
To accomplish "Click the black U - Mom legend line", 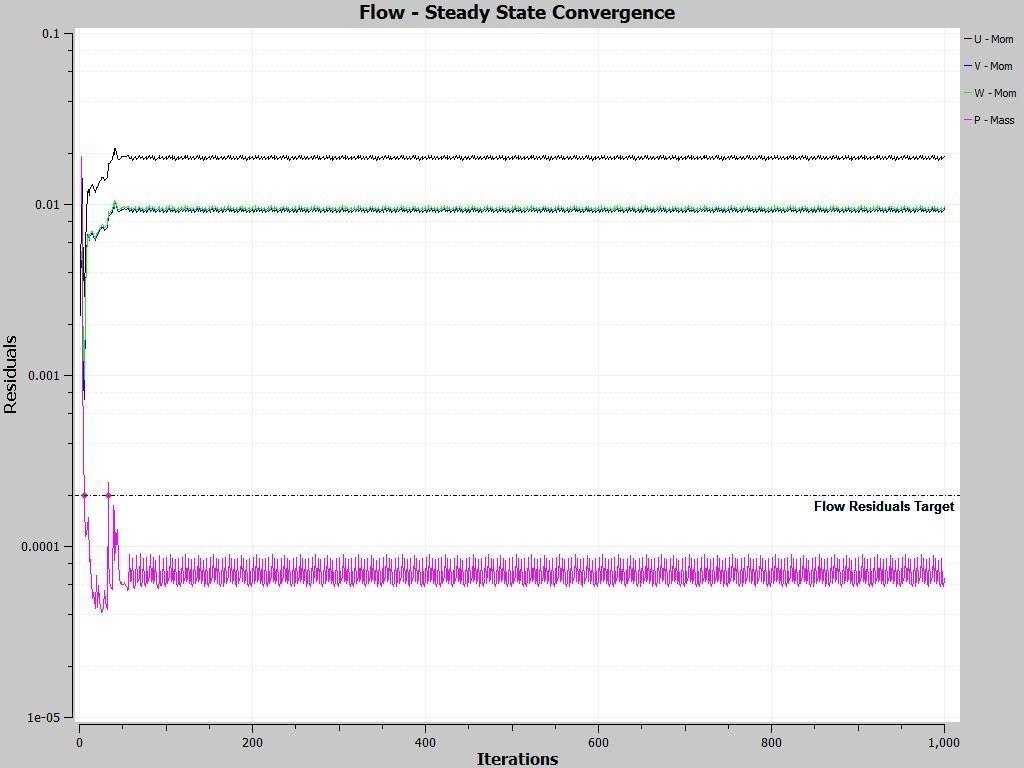I will pyautogui.click(x=968, y=39).
